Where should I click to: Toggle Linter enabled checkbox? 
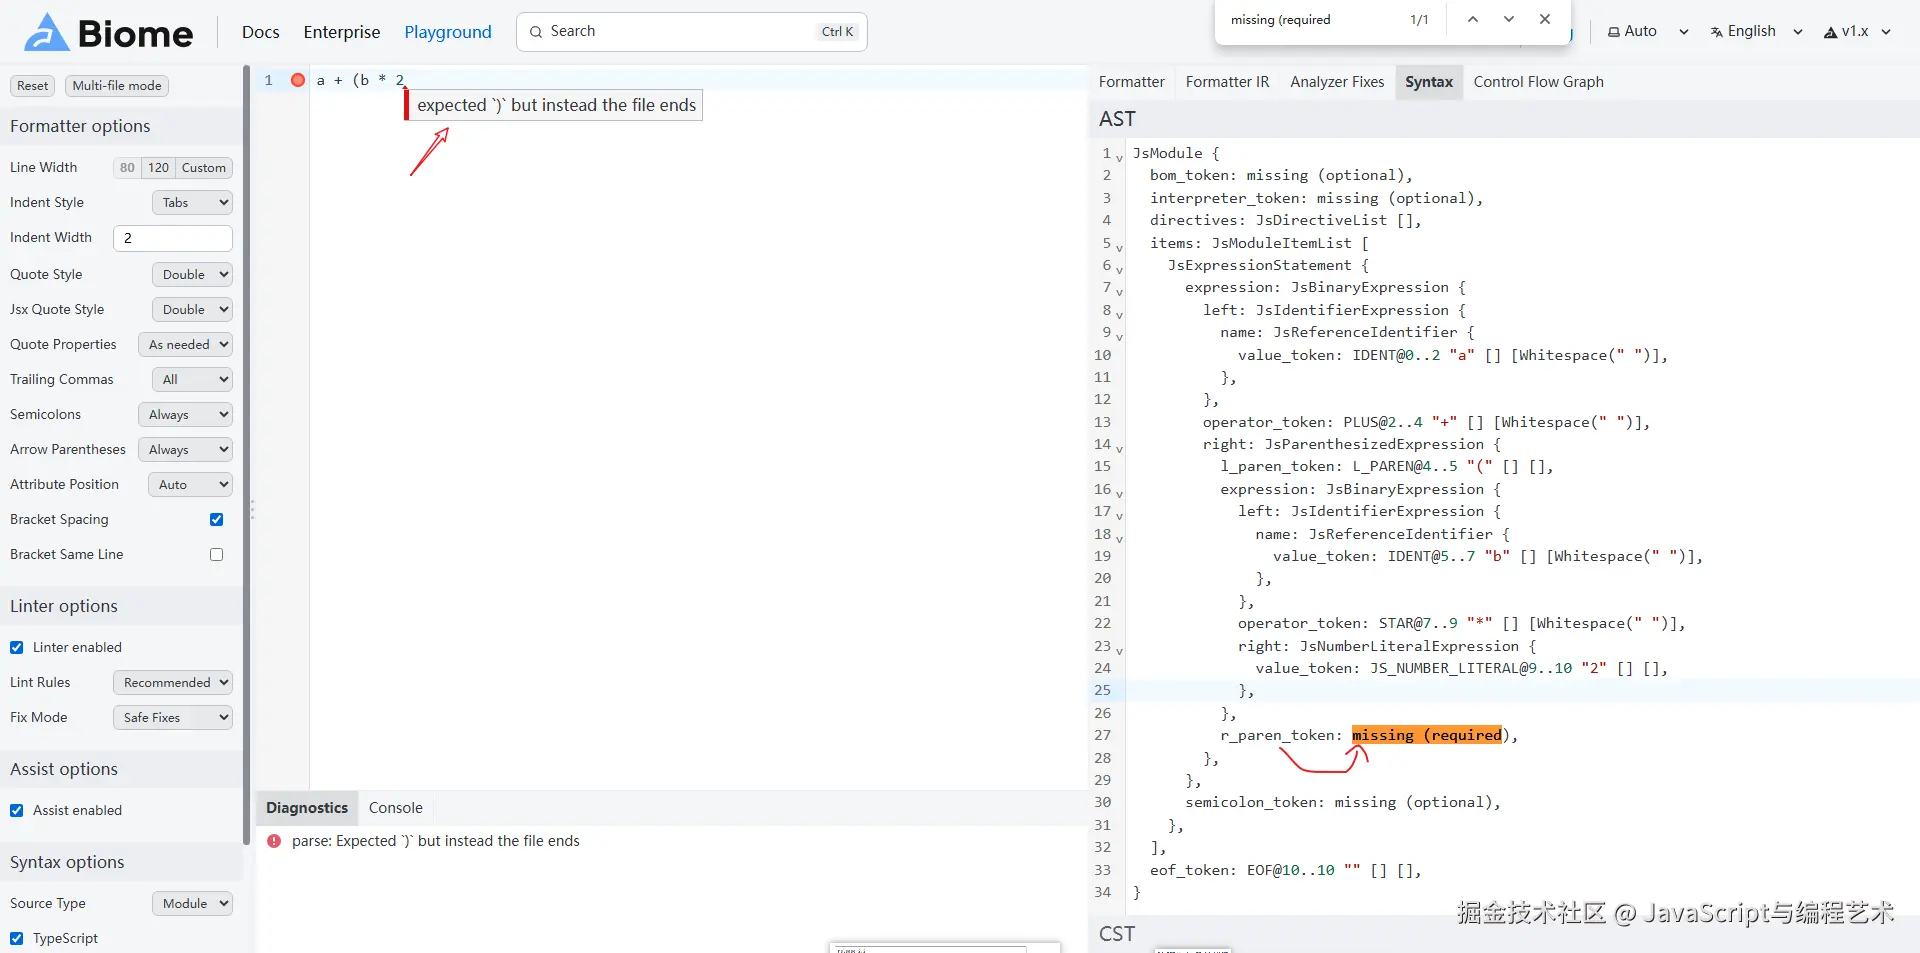point(17,647)
